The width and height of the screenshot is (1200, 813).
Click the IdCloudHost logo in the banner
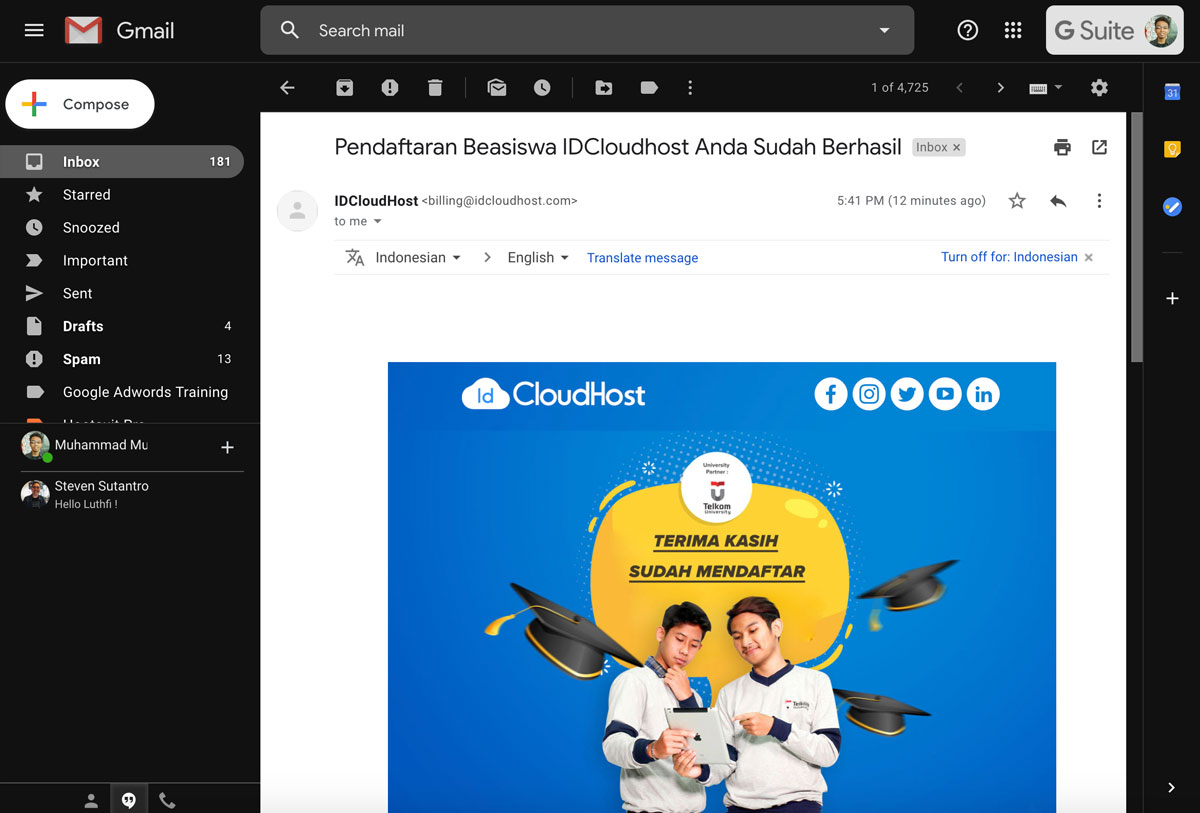tap(553, 394)
